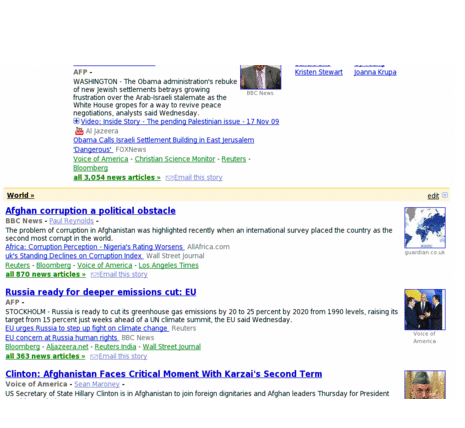Click the Joanna Krupa link
This screenshot has height=428, width=465.
tap(375, 72)
